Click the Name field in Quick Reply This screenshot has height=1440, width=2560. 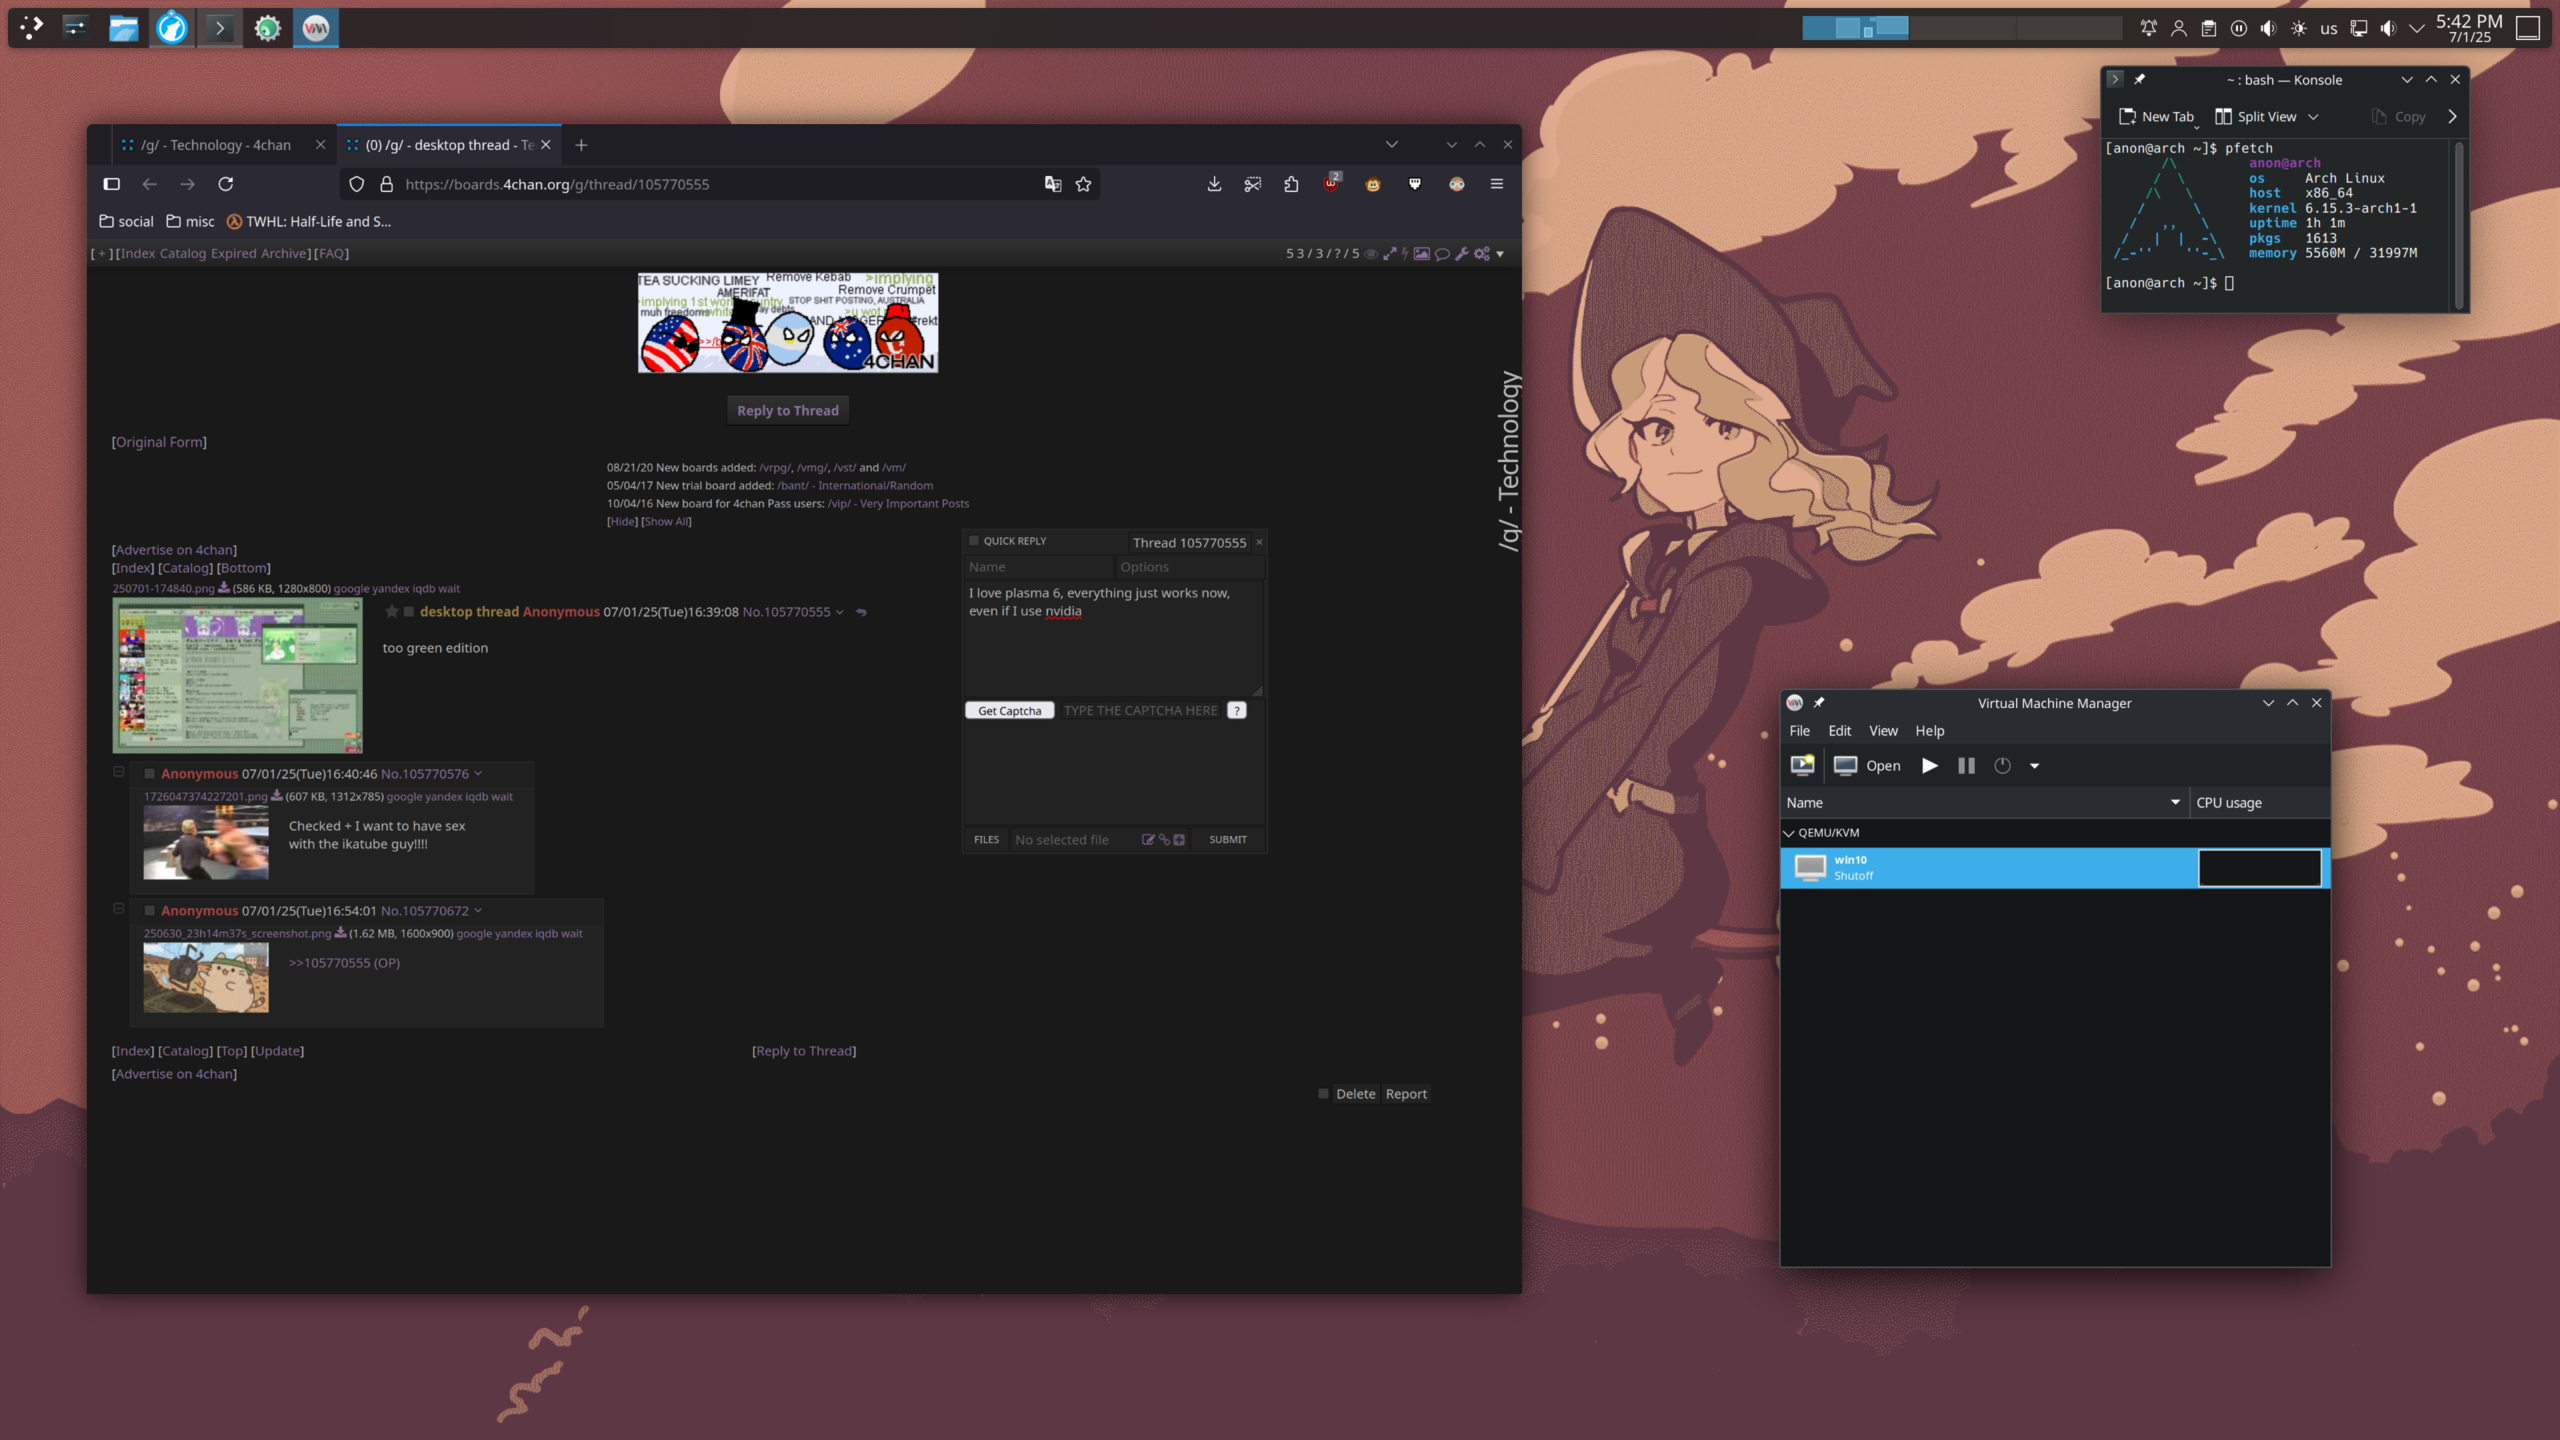click(1038, 567)
